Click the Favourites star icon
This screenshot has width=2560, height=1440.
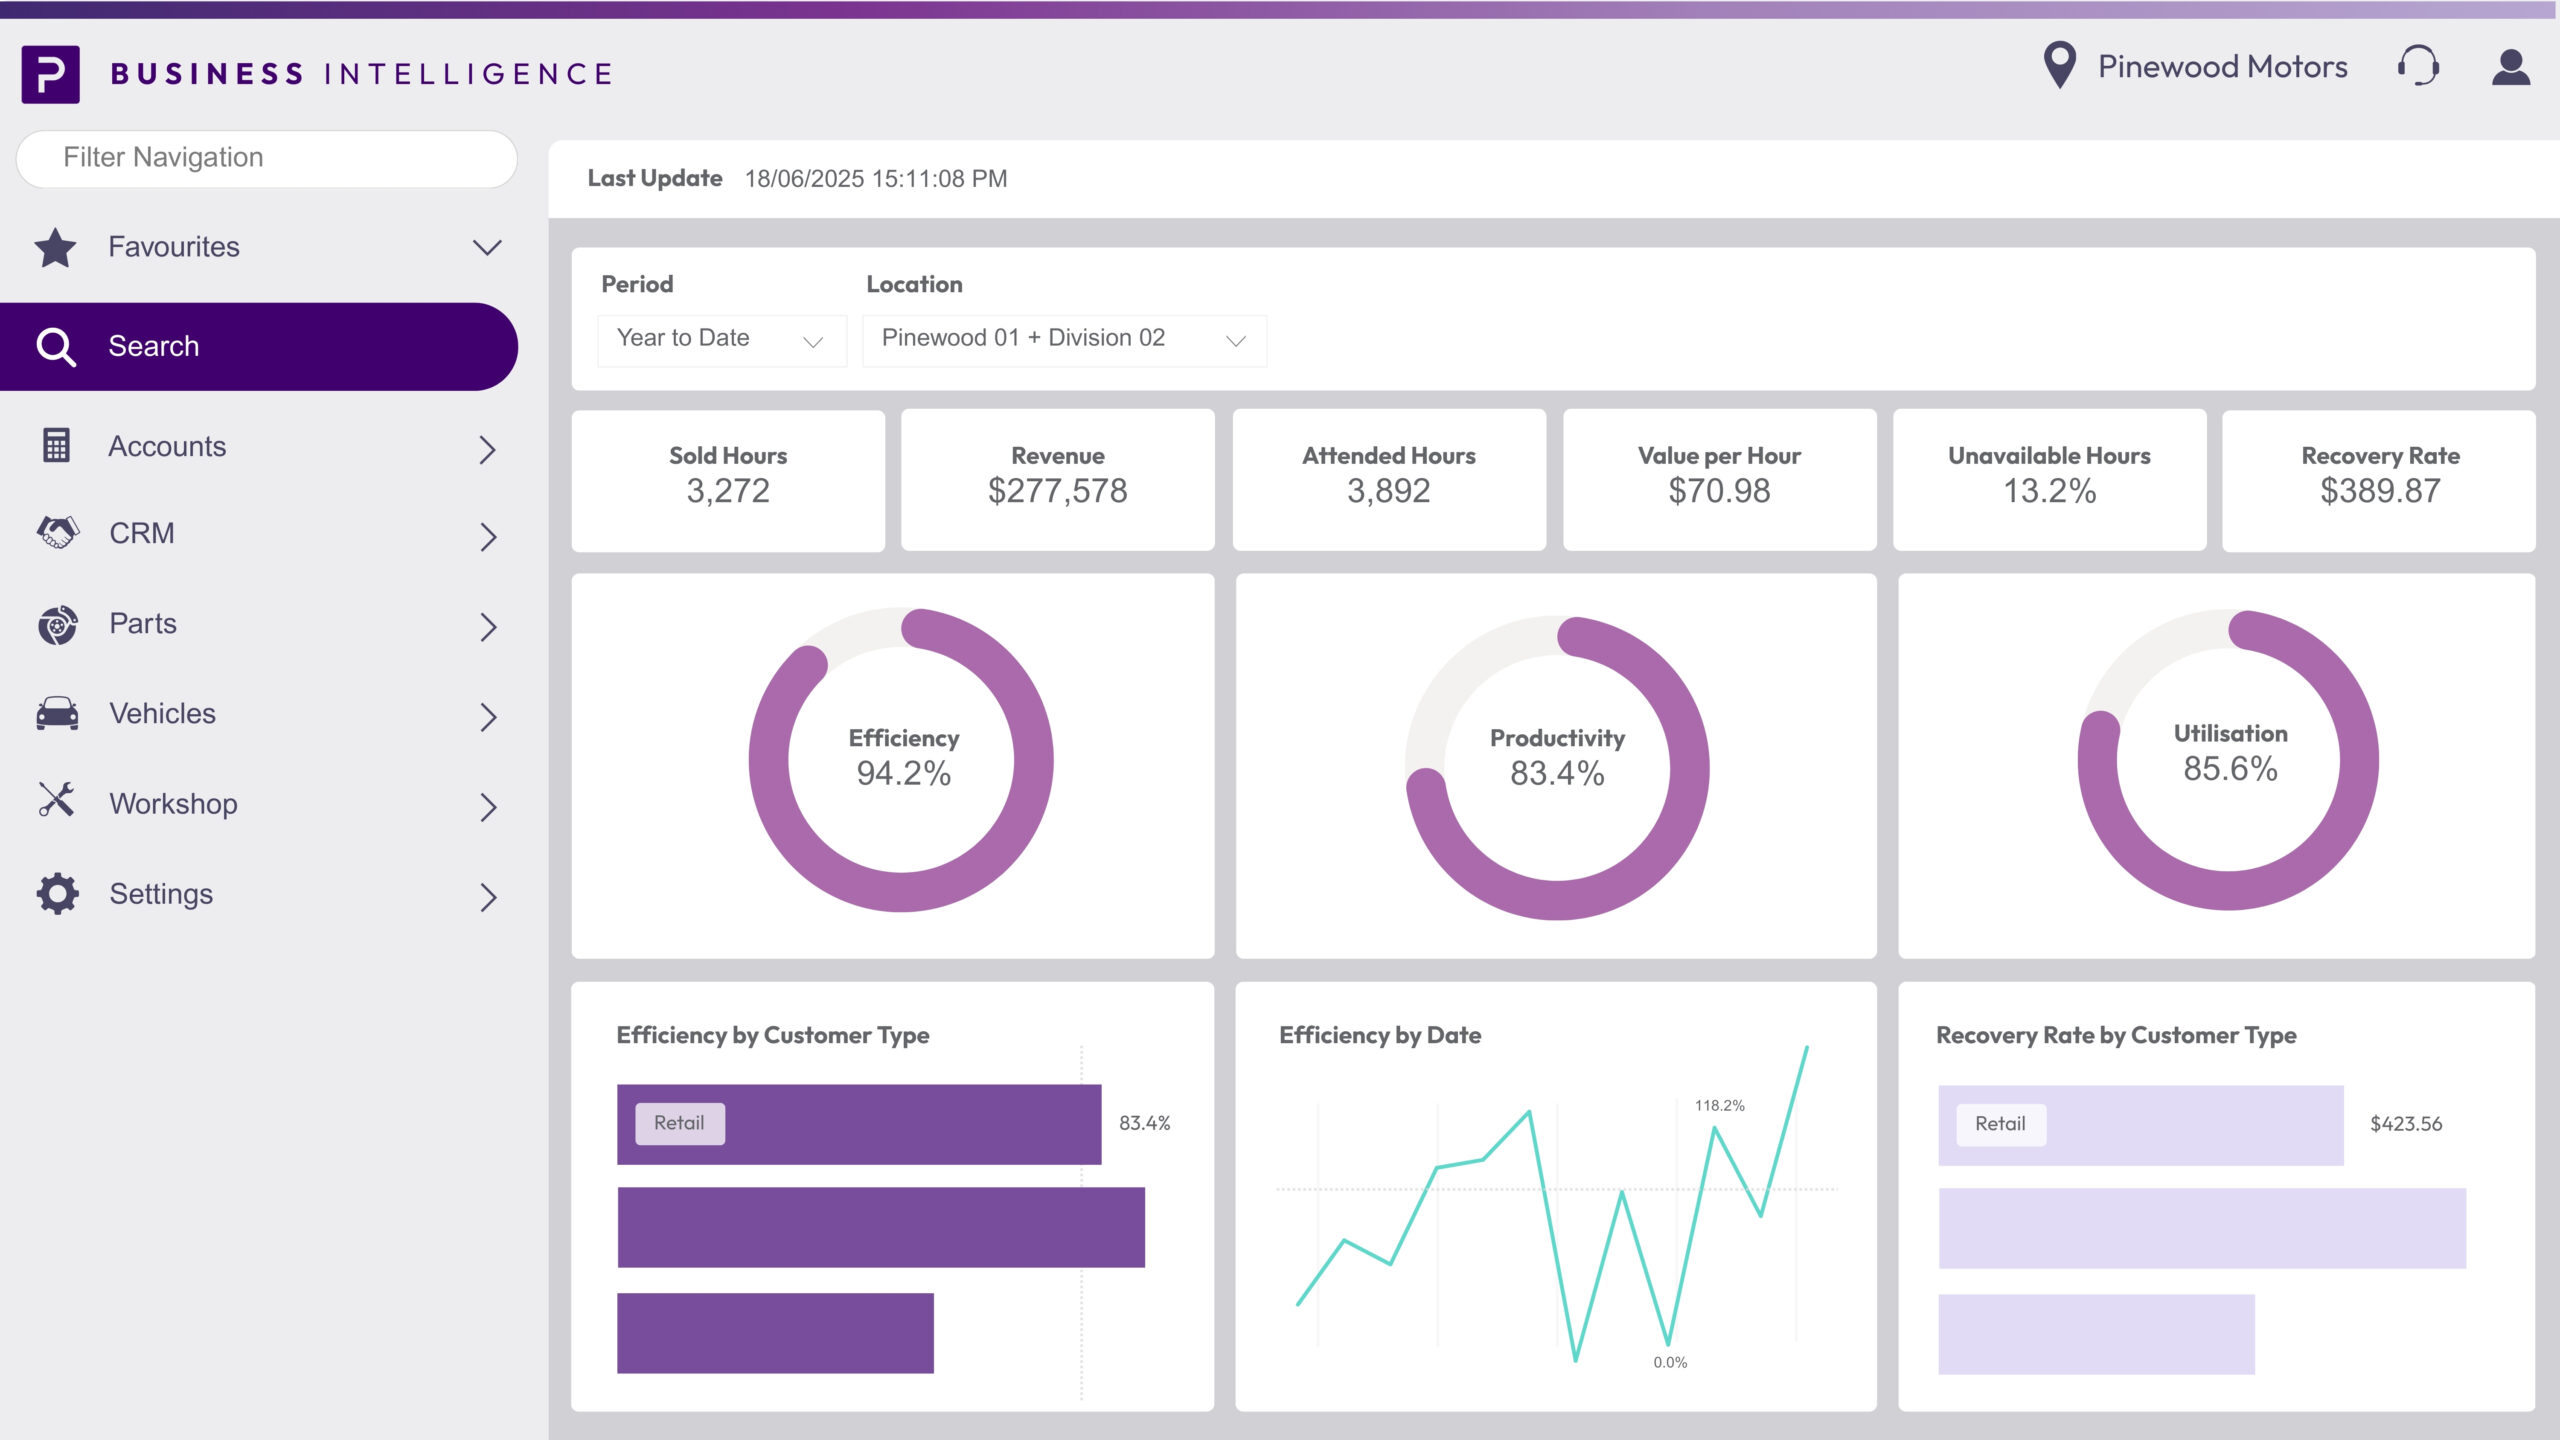[55, 247]
